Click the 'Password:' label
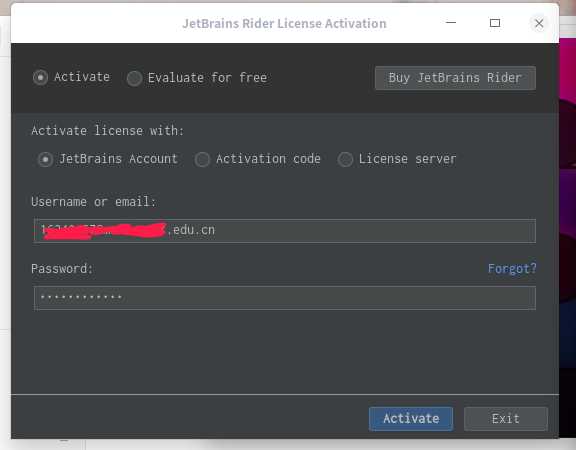This screenshot has width=576, height=450. point(62,269)
